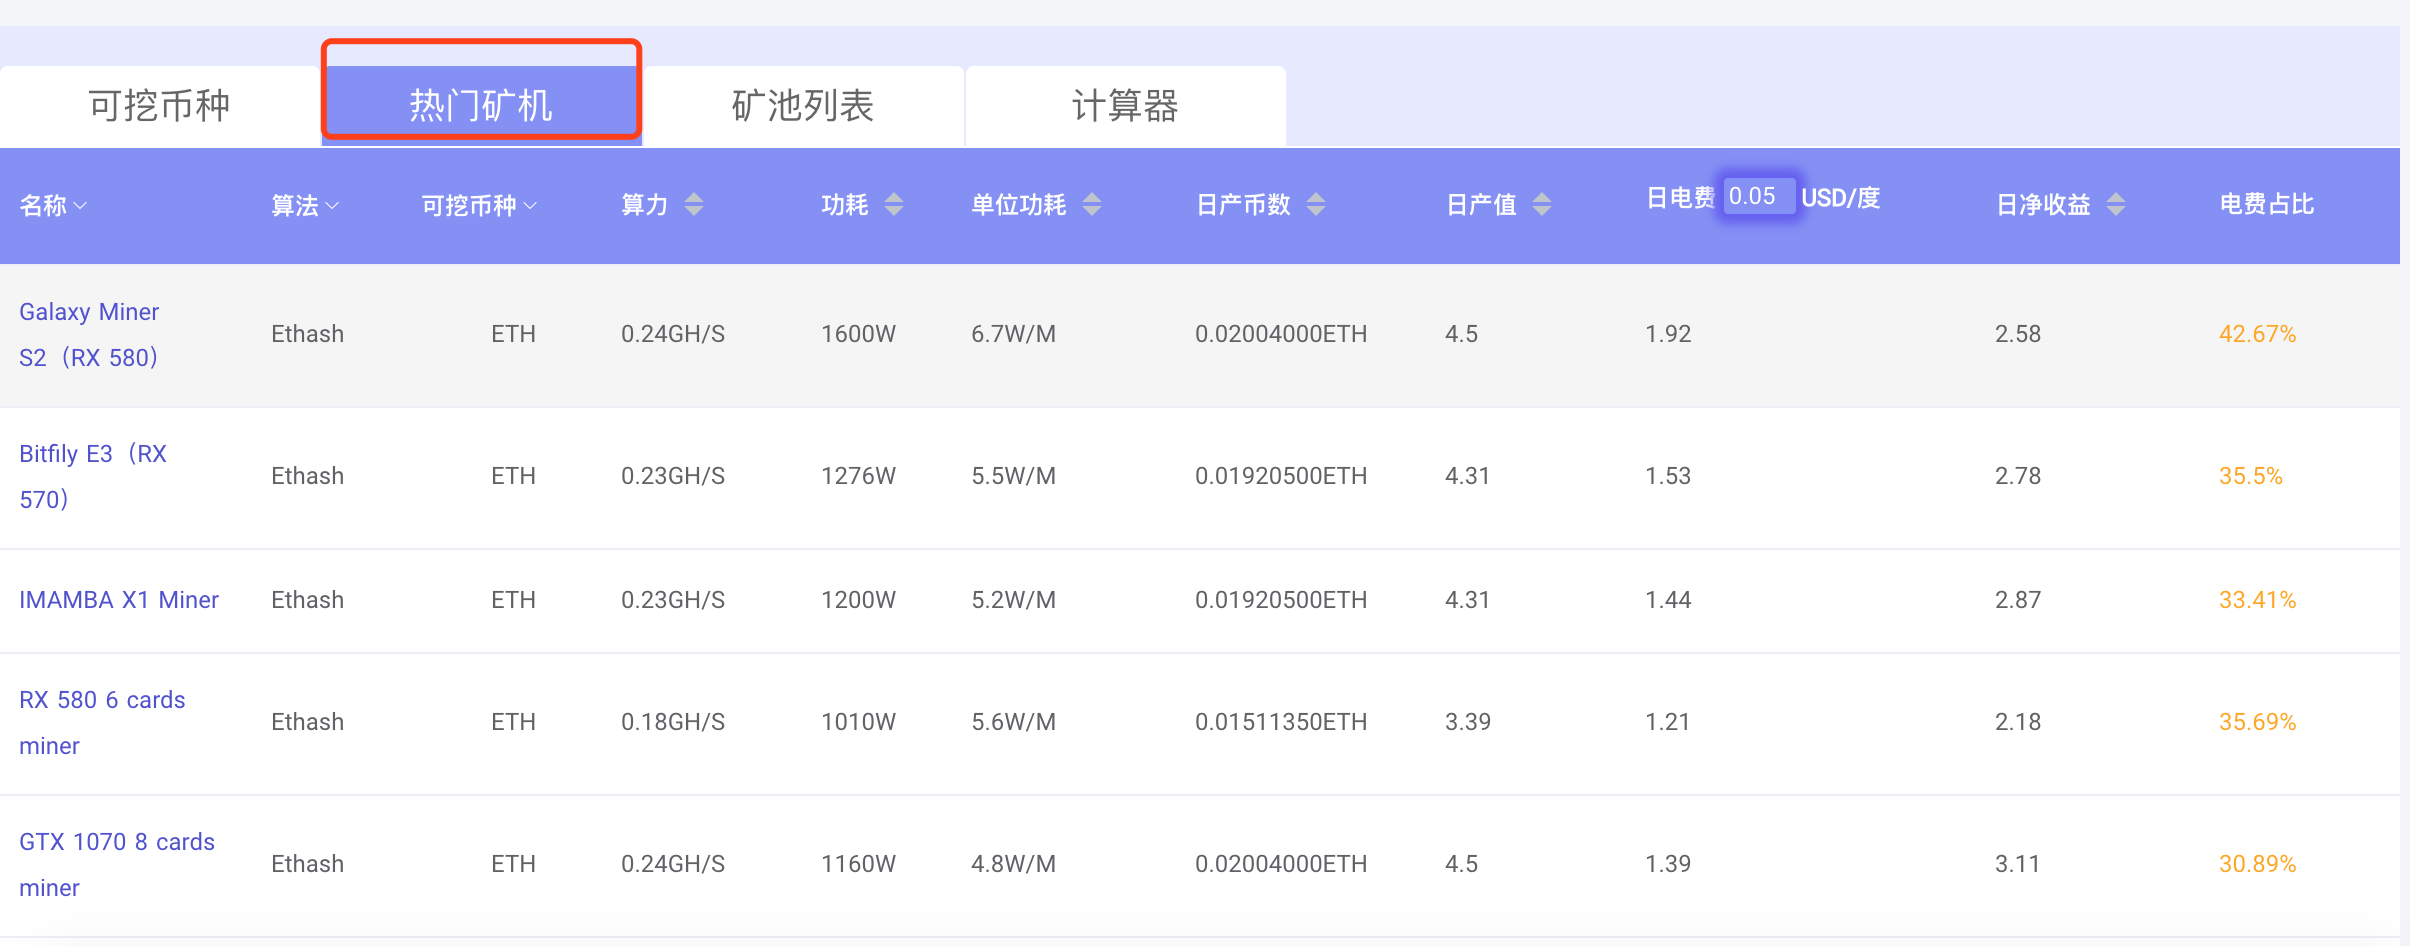The width and height of the screenshot is (2410, 946).
Task: Click the 1.21 daily electricity cost
Action: 1668,722
